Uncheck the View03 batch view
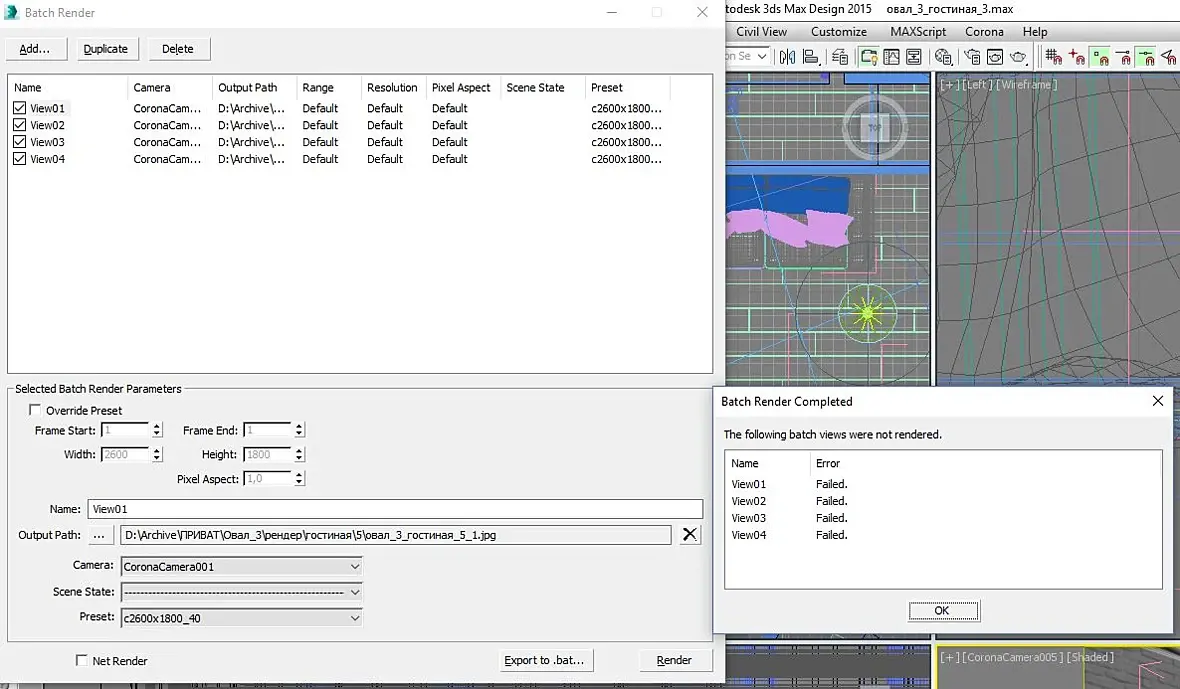Screen dimensions: 1180x689 20,142
